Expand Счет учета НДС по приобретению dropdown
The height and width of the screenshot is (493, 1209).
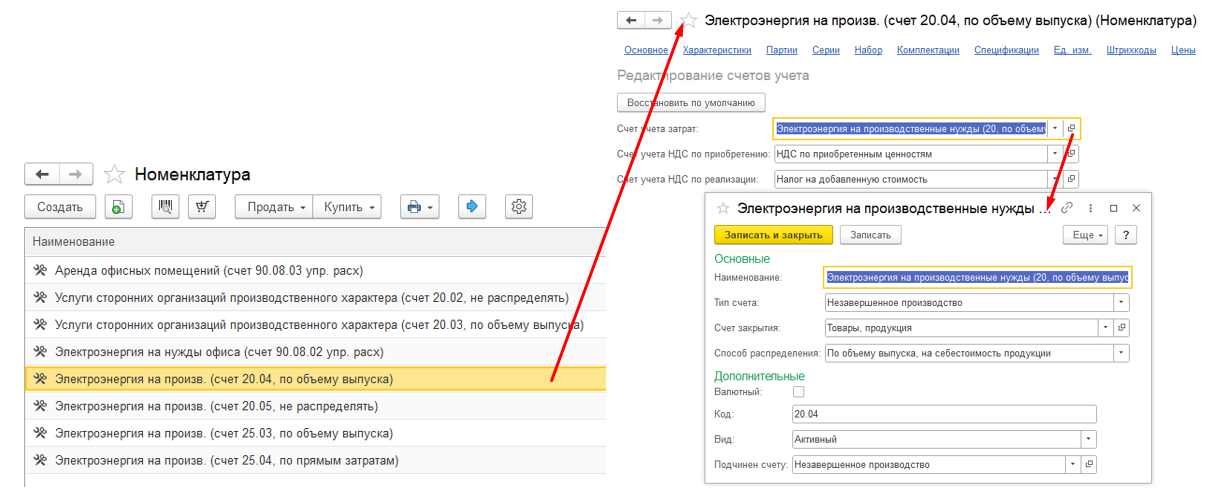coord(1054,154)
